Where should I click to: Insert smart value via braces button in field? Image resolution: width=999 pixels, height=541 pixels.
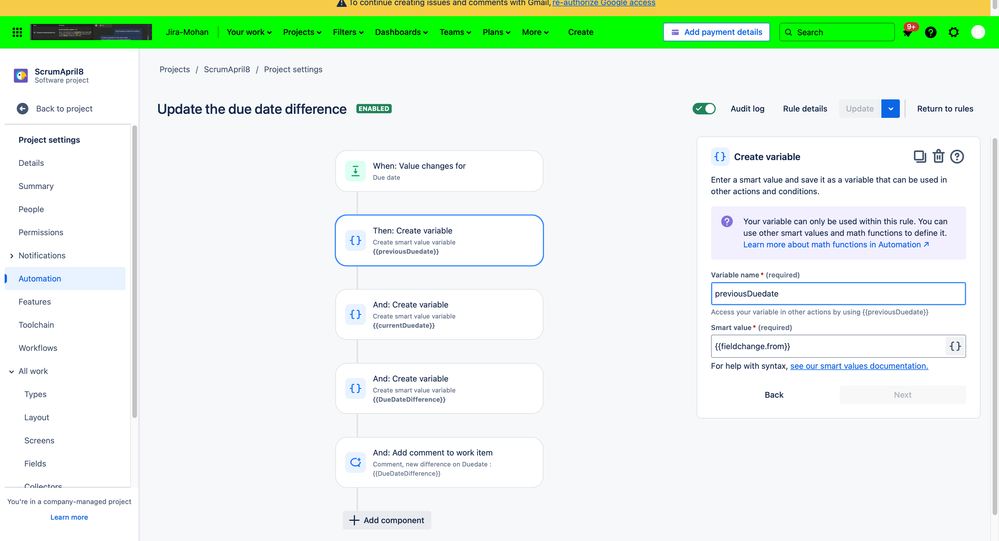click(x=955, y=346)
